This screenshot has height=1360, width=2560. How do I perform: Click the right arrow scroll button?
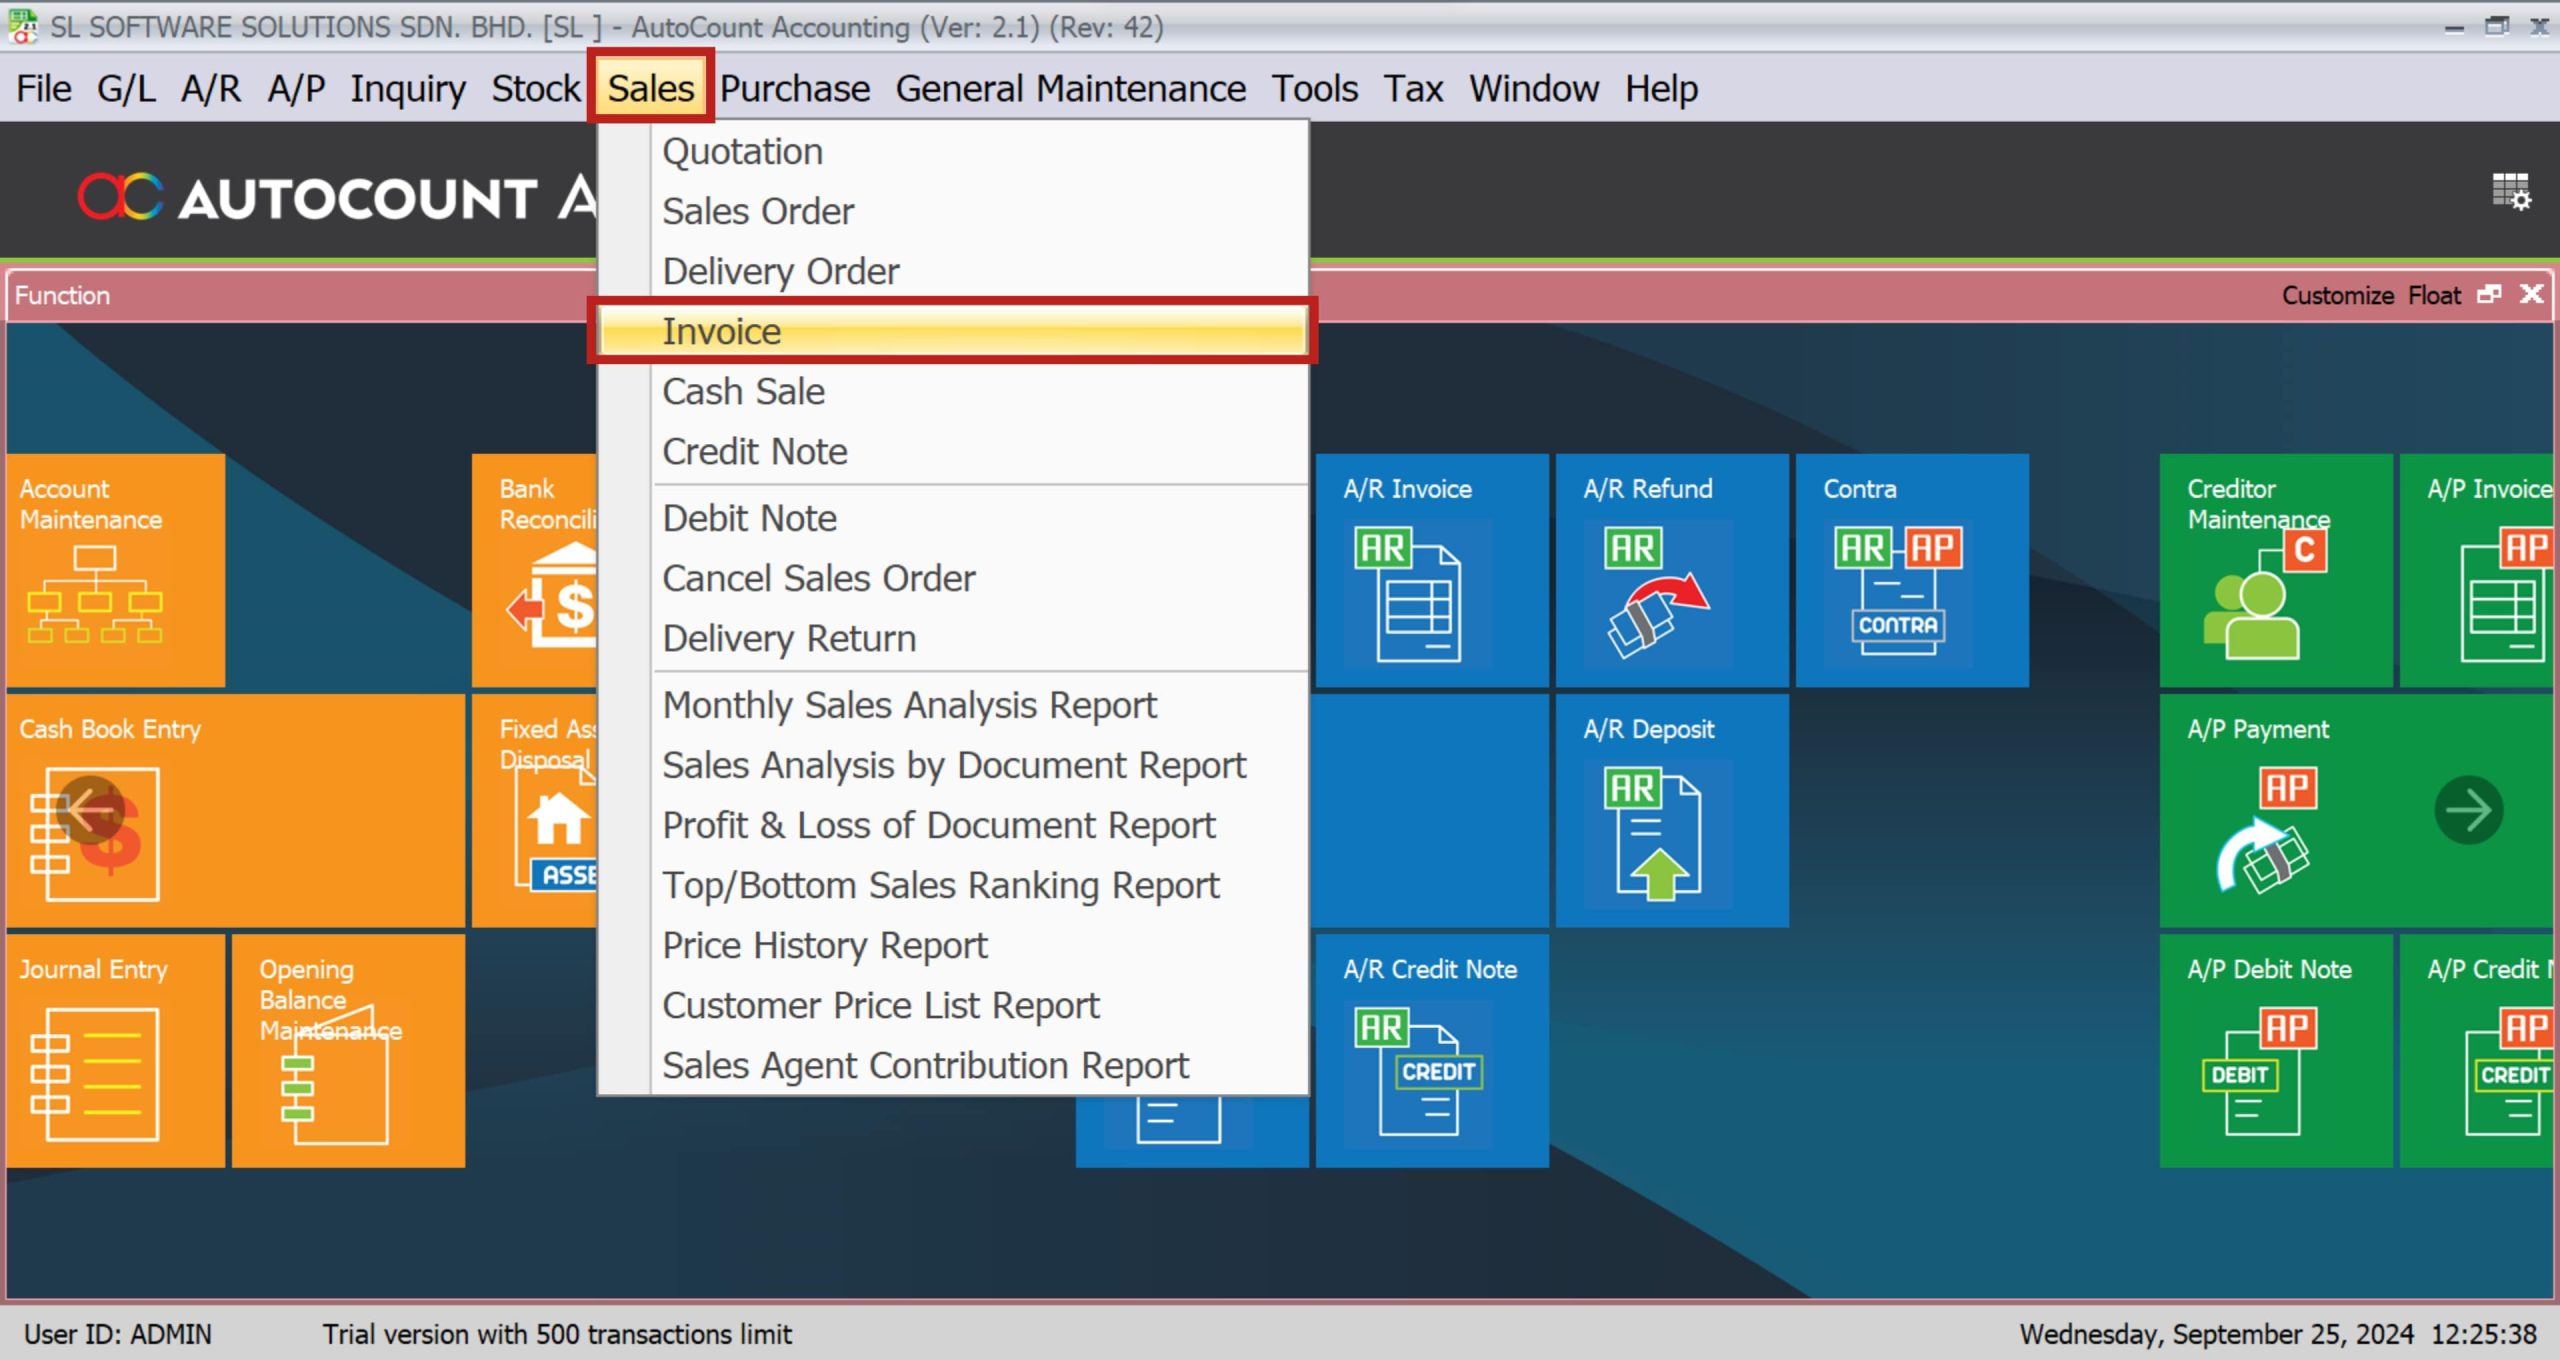tap(2468, 810)
